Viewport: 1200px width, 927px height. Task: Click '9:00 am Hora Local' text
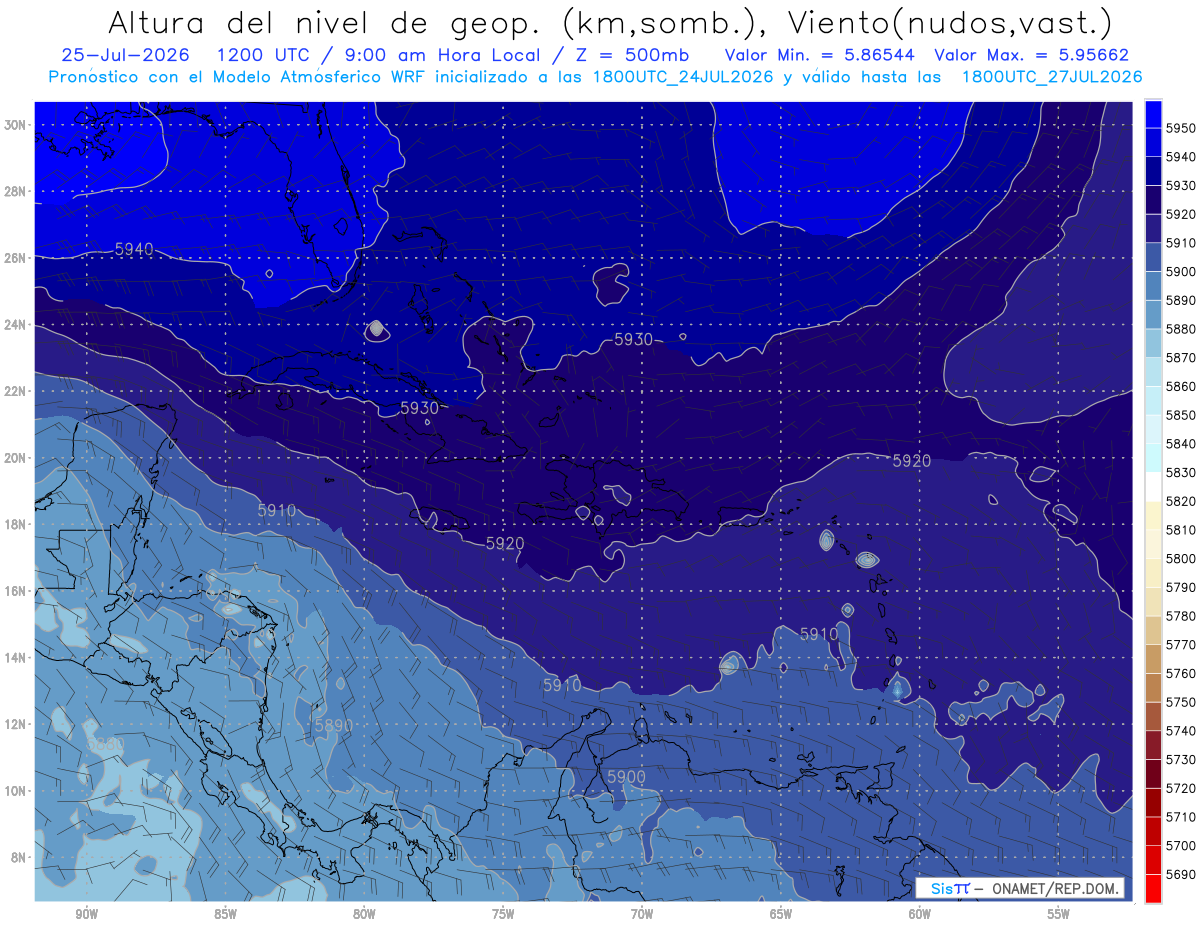pyautogui.click(x=445, y=56)
